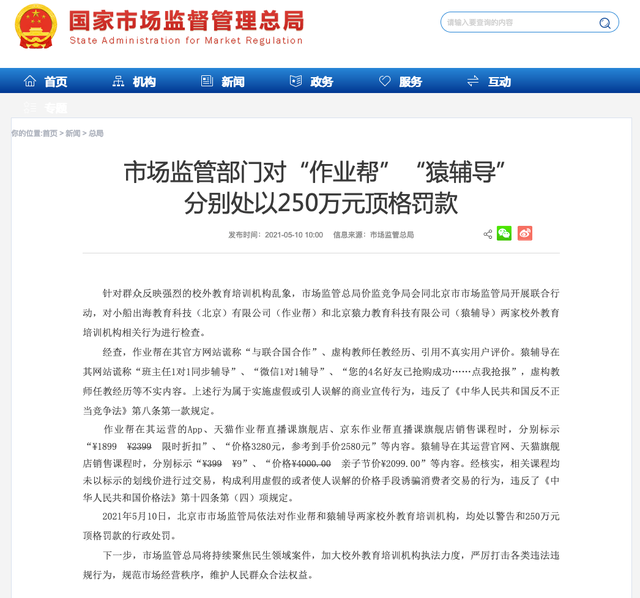Click 总局 in the breadcrumb trail

point(96,133)
